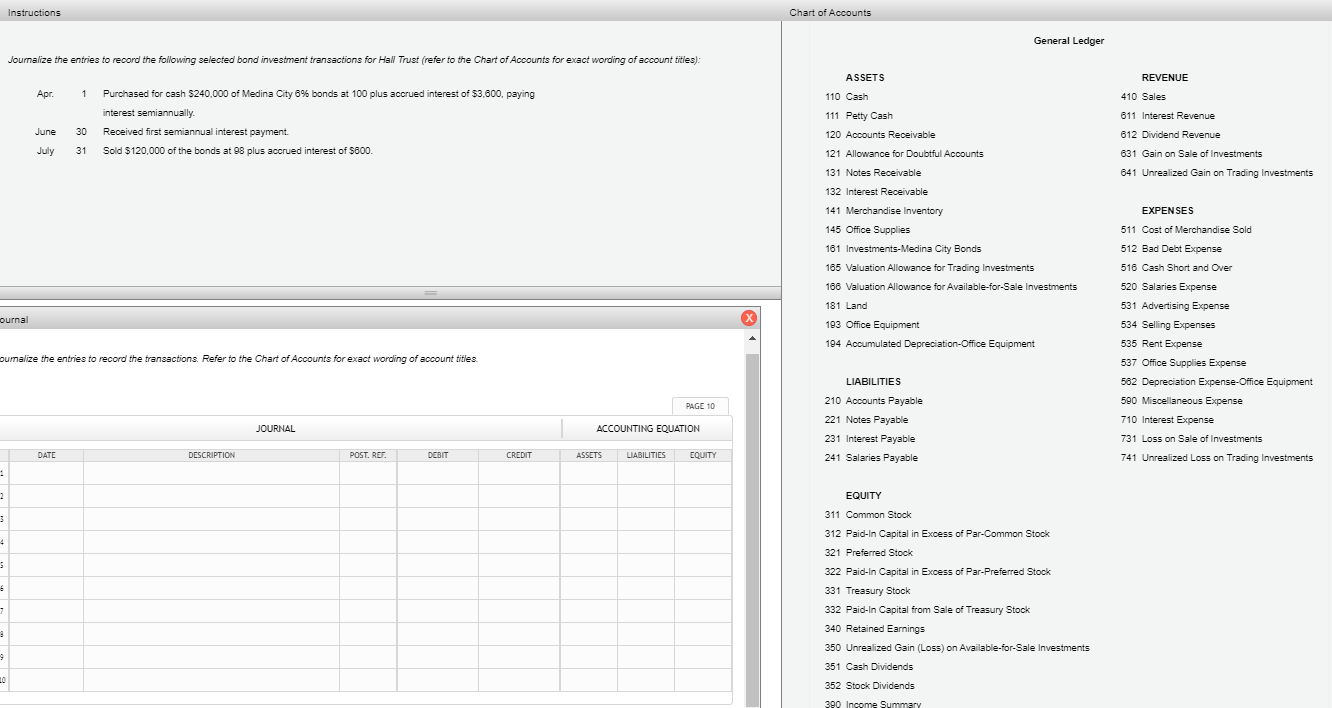Click the July 31 bond sale transaction text
Screen dimensions: 1332x708
pyautogui.click(x=238, y=151)
